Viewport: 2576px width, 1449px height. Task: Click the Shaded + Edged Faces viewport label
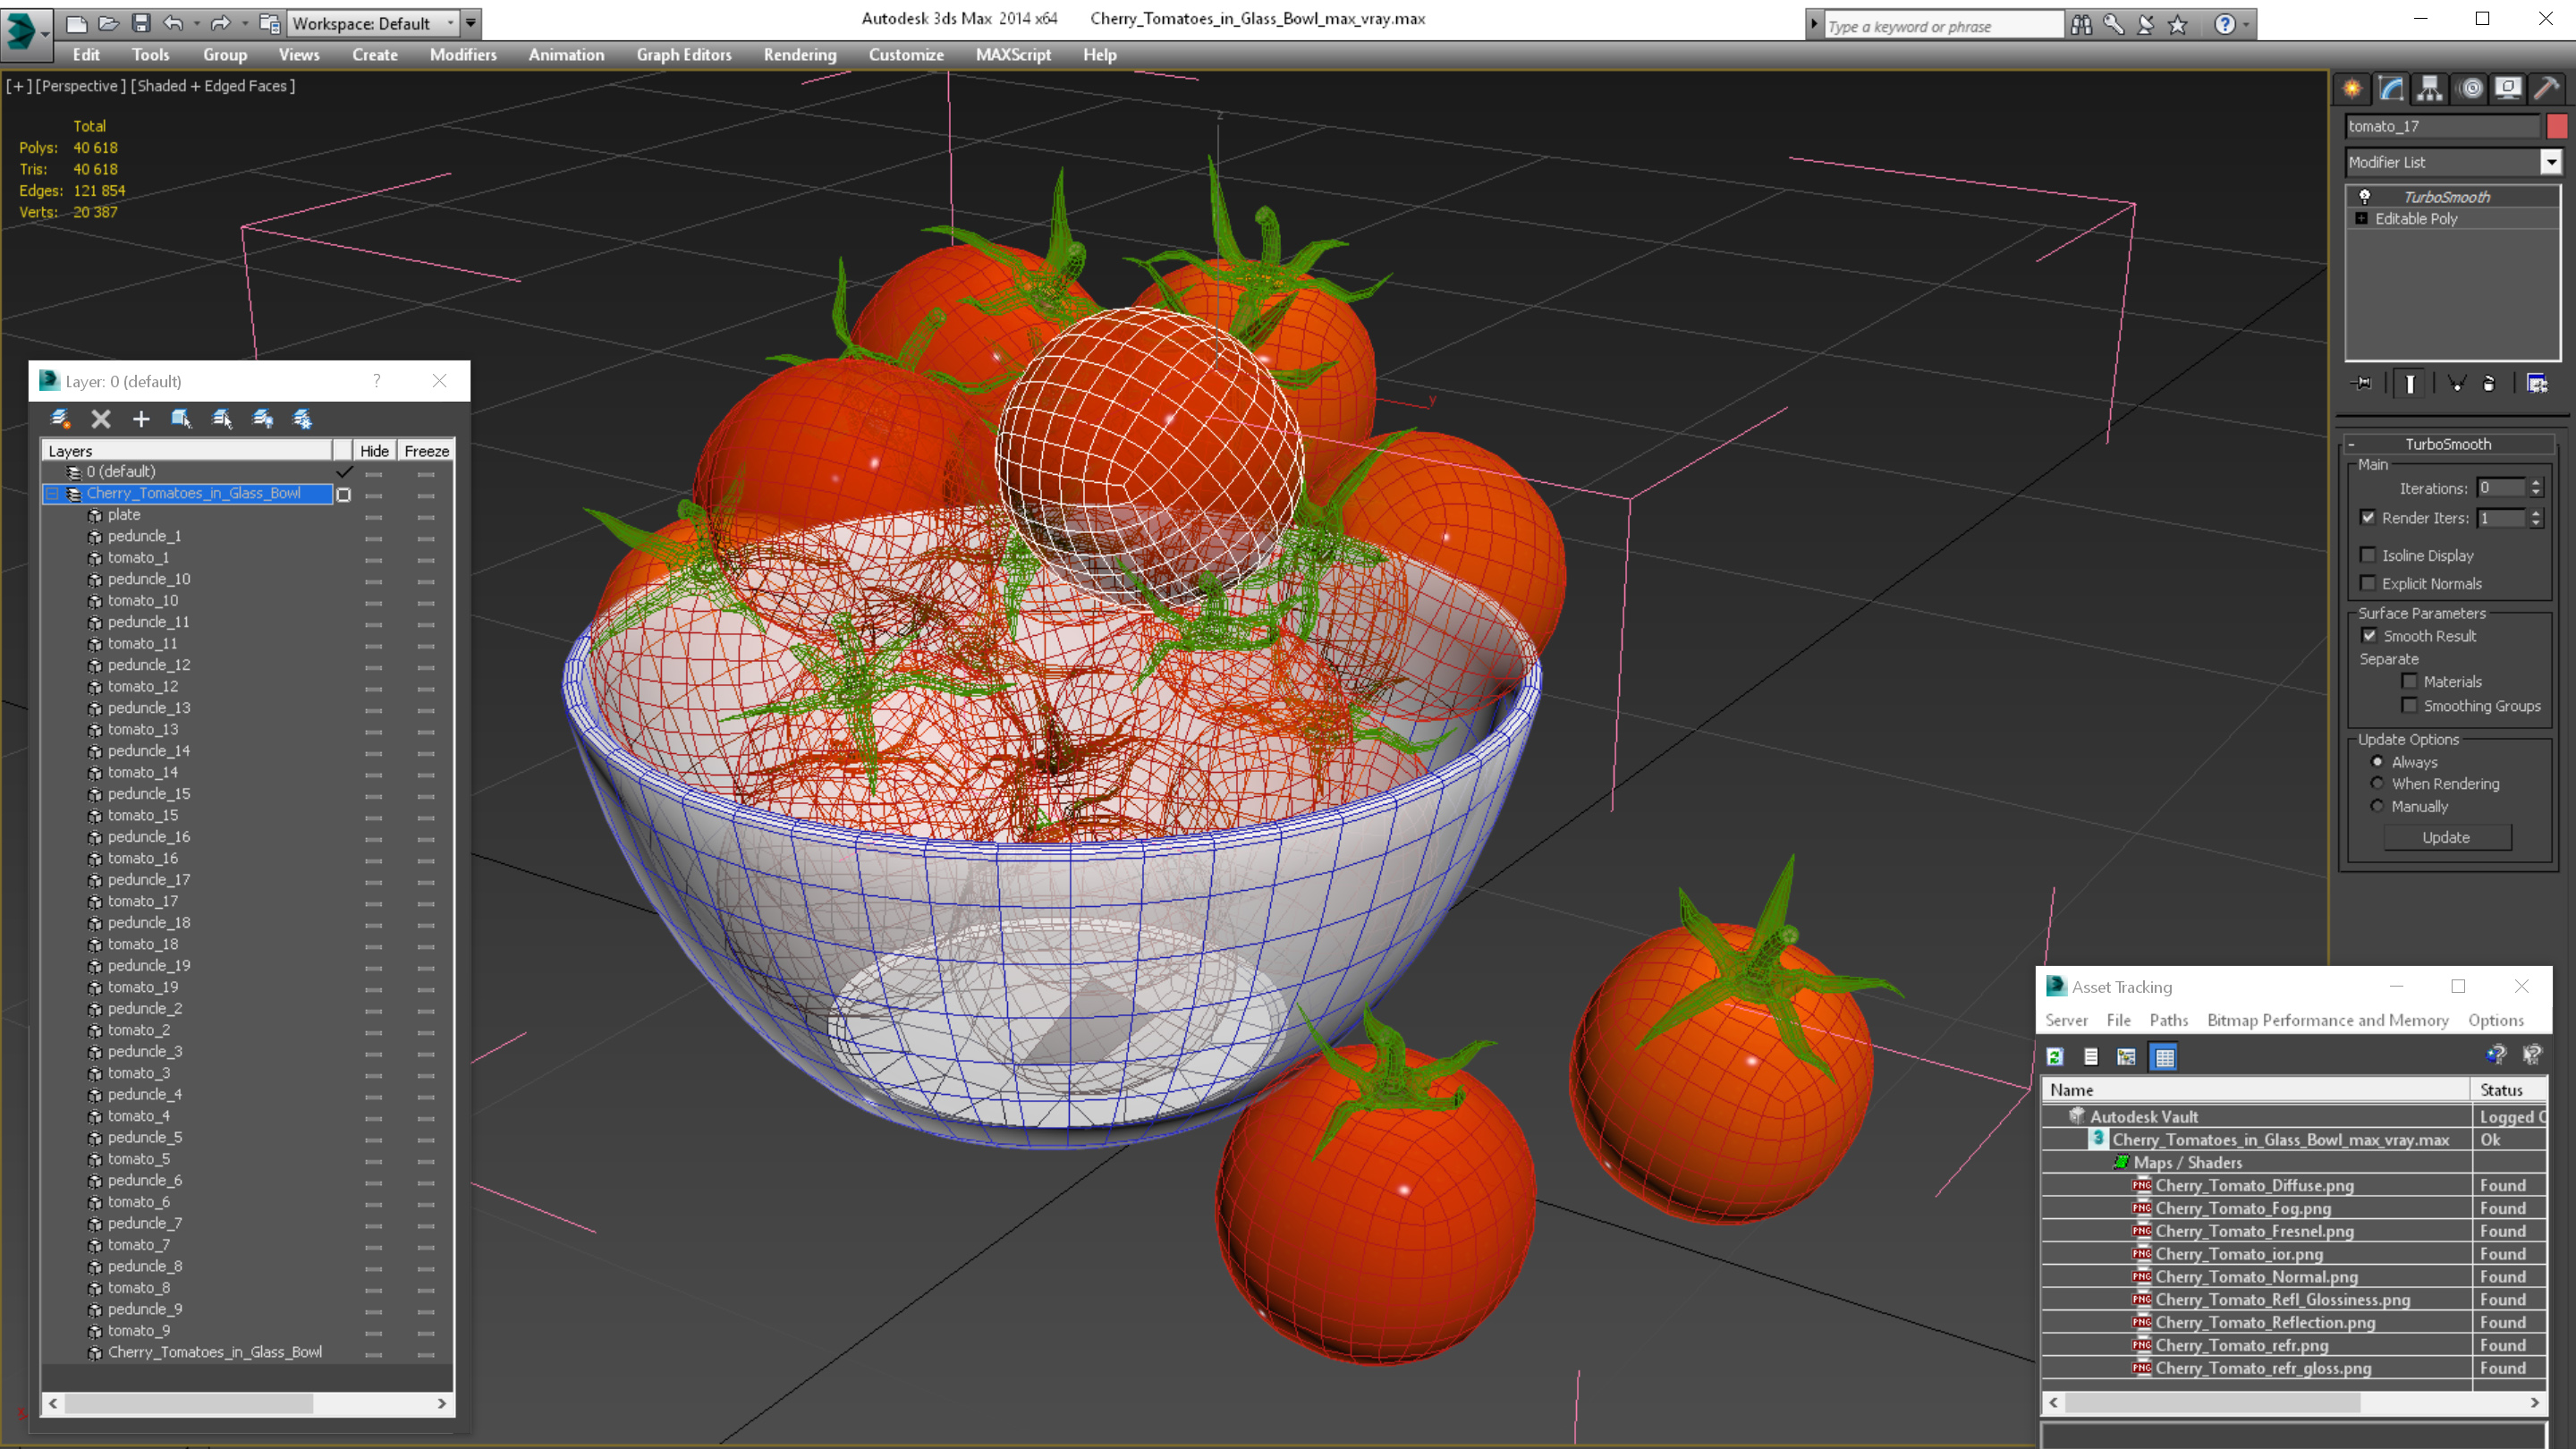(x=212, y=86)
